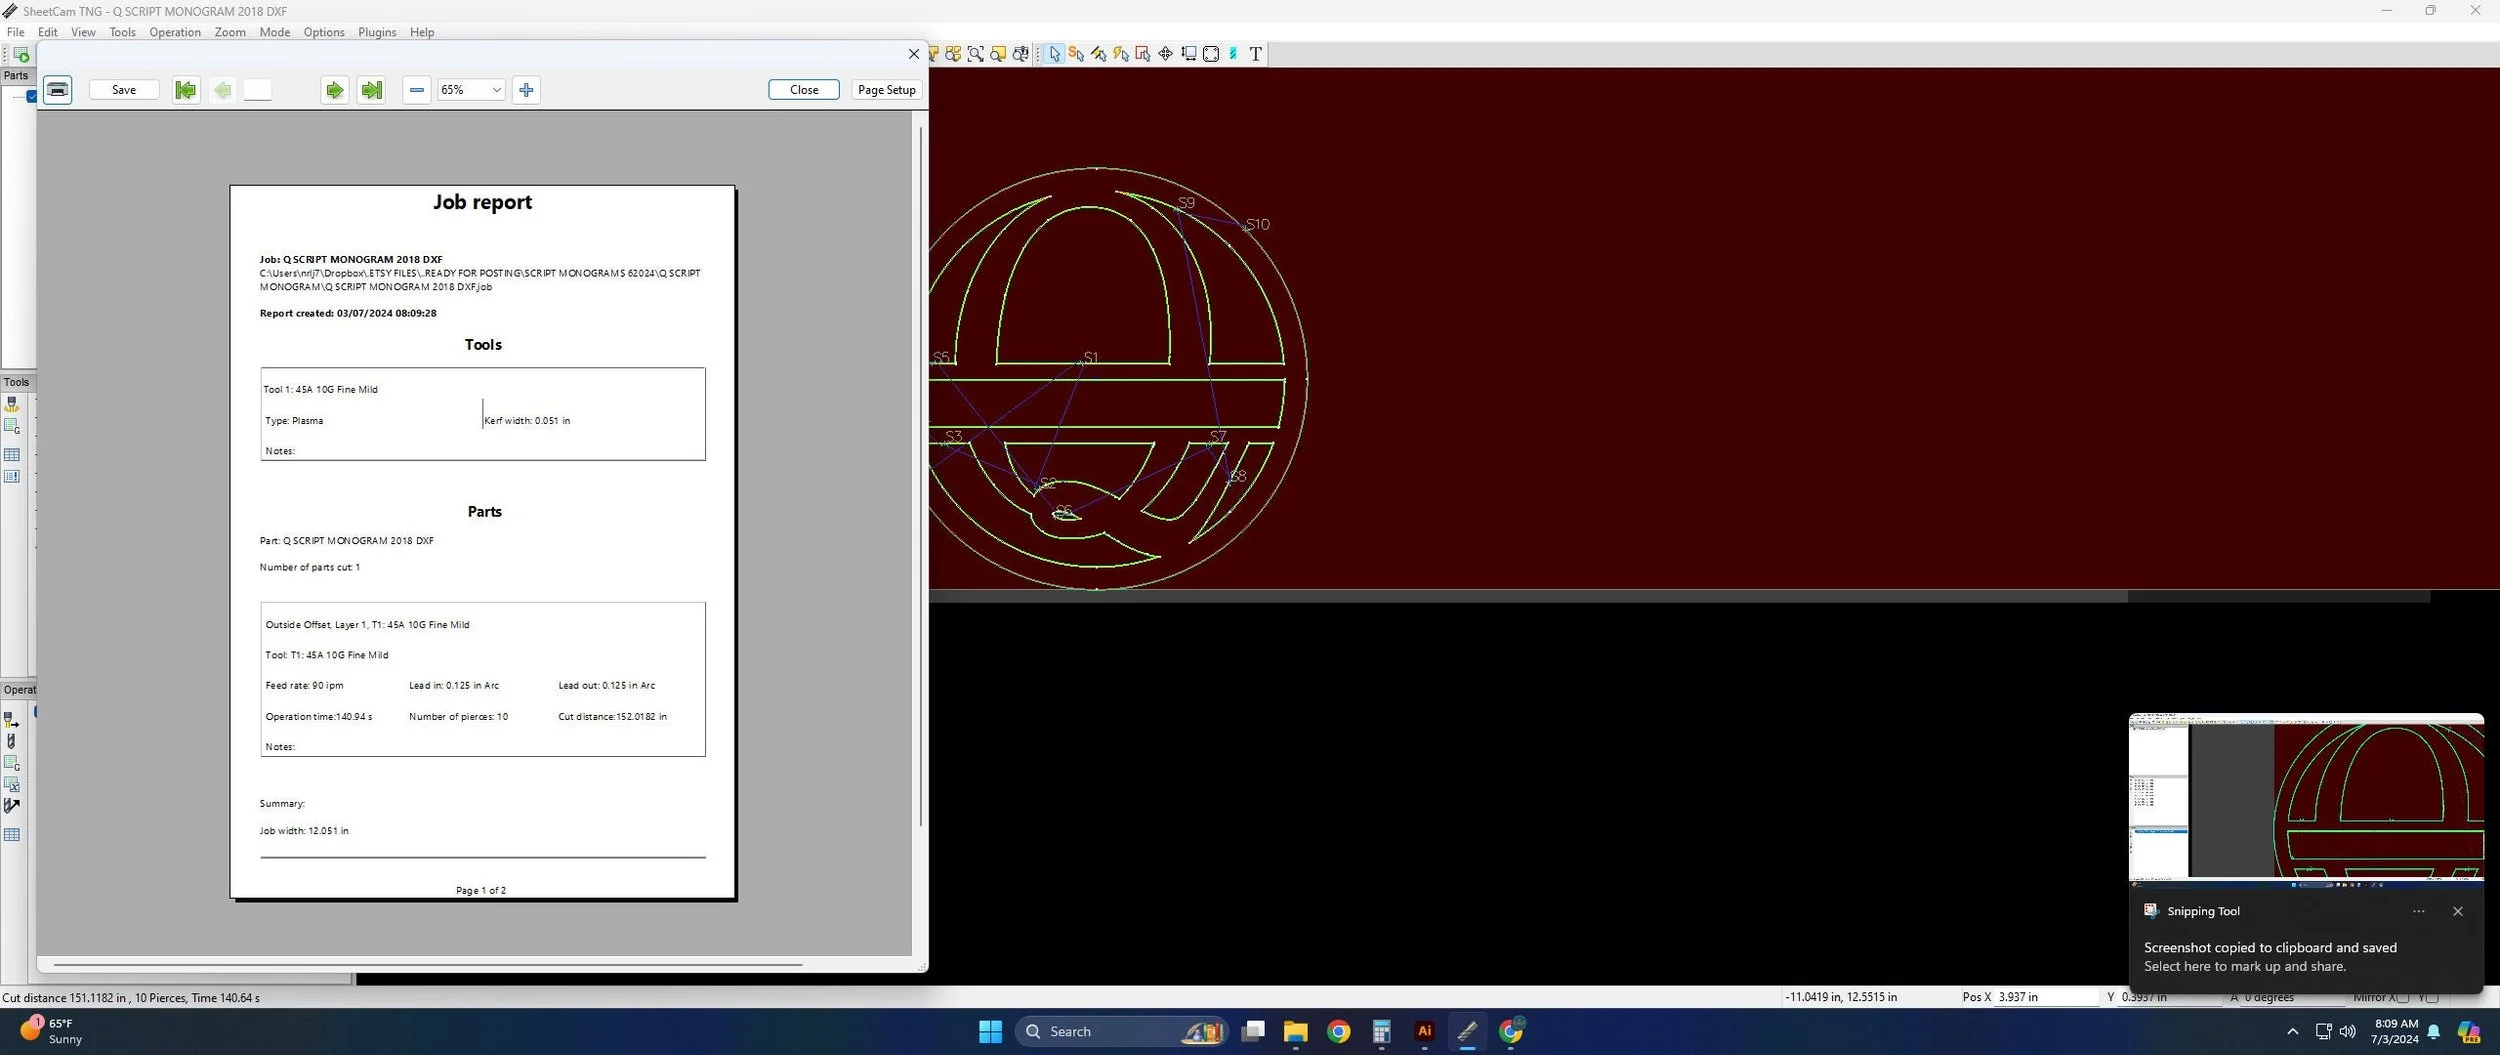Toggle the Mirror Y checkbox
Image resolution: width=2500 pixels, height=1055 pixels.
pos(2432,997)
